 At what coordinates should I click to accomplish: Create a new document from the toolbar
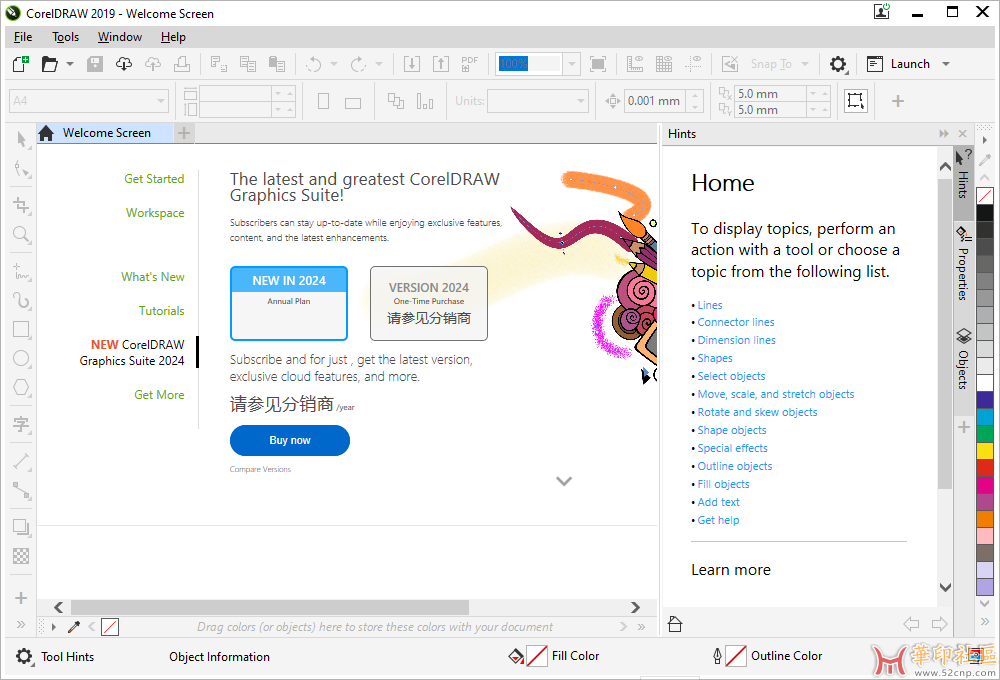coord(20,64)
